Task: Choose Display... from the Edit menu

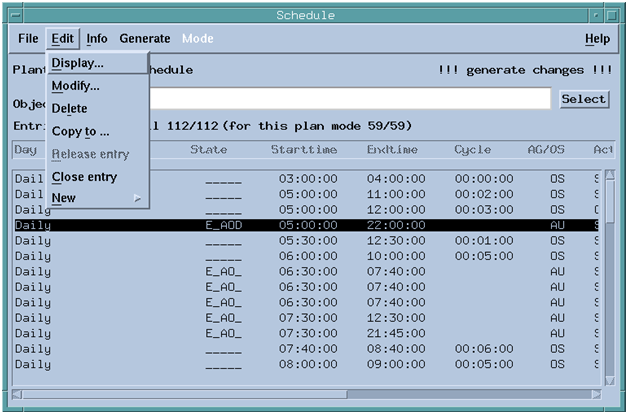Action: click(x=78, y=63)
